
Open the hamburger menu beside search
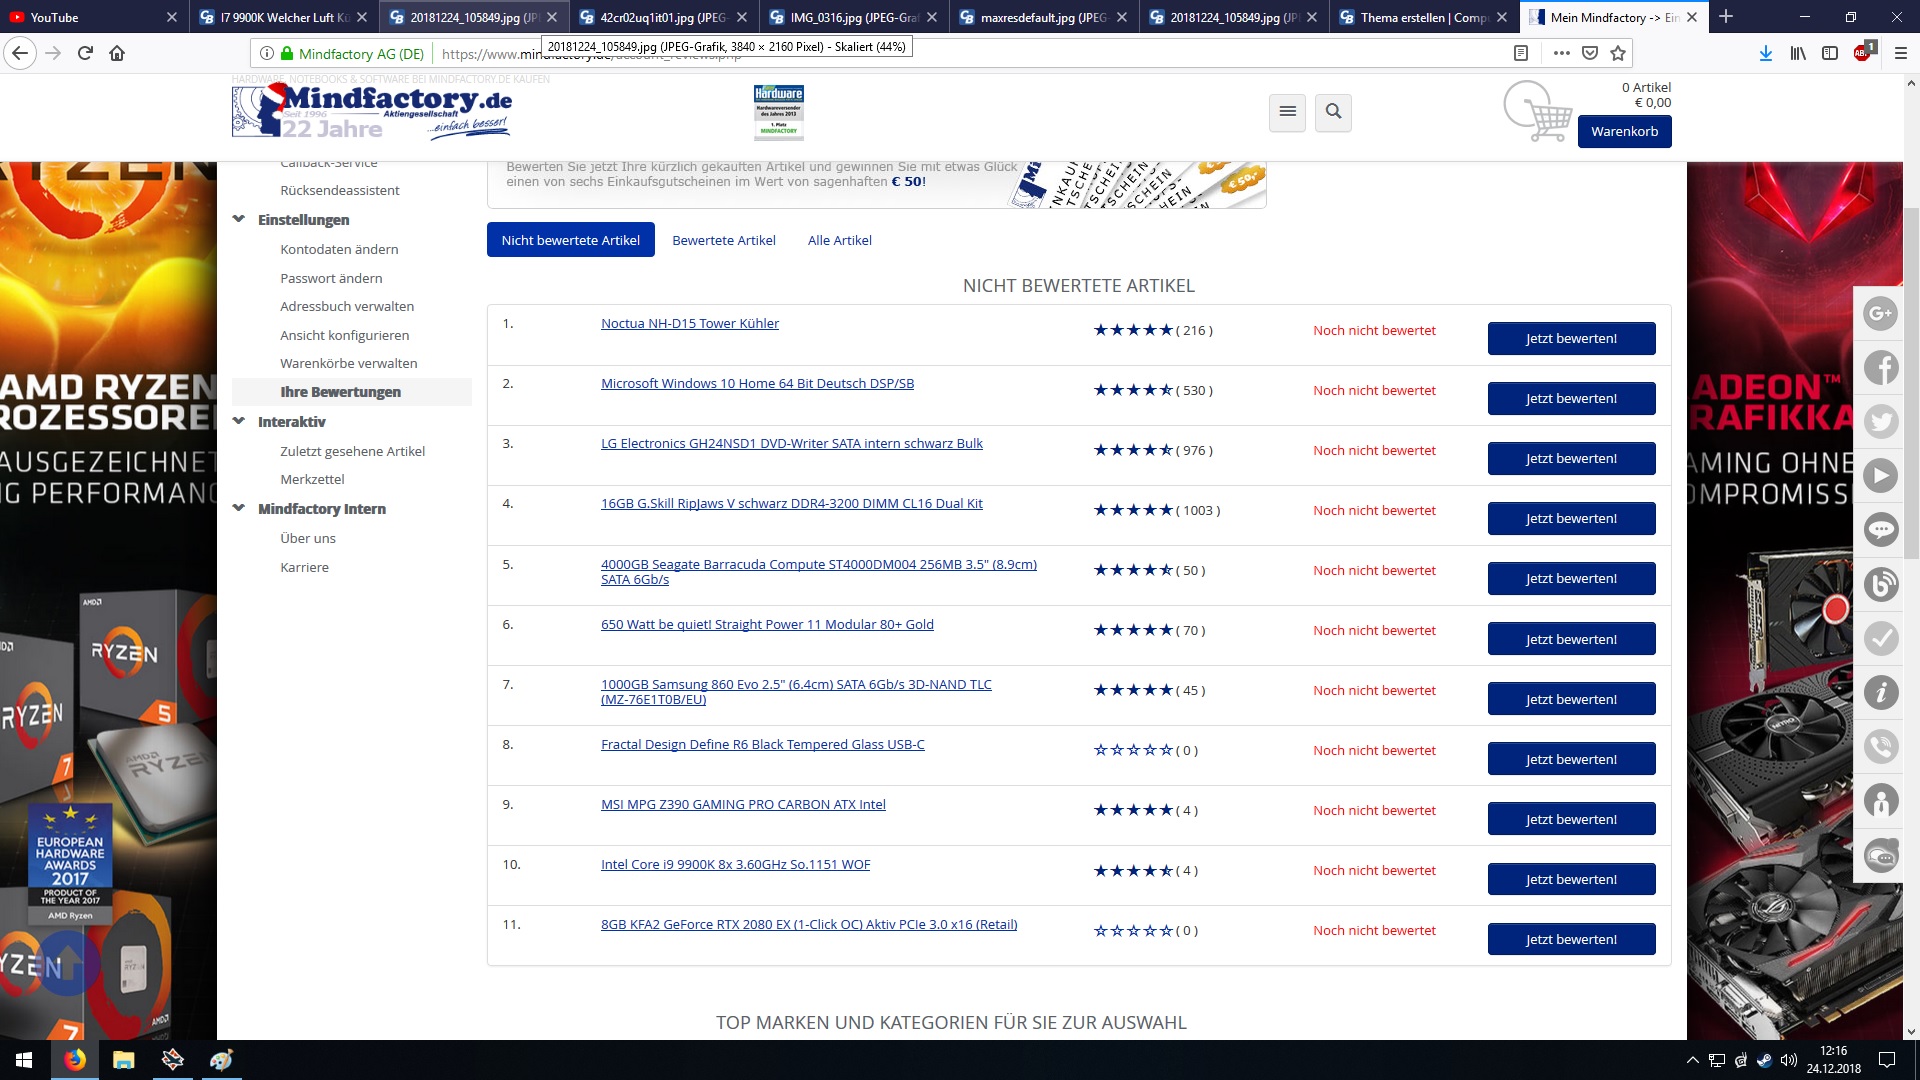pos(1287,112)
